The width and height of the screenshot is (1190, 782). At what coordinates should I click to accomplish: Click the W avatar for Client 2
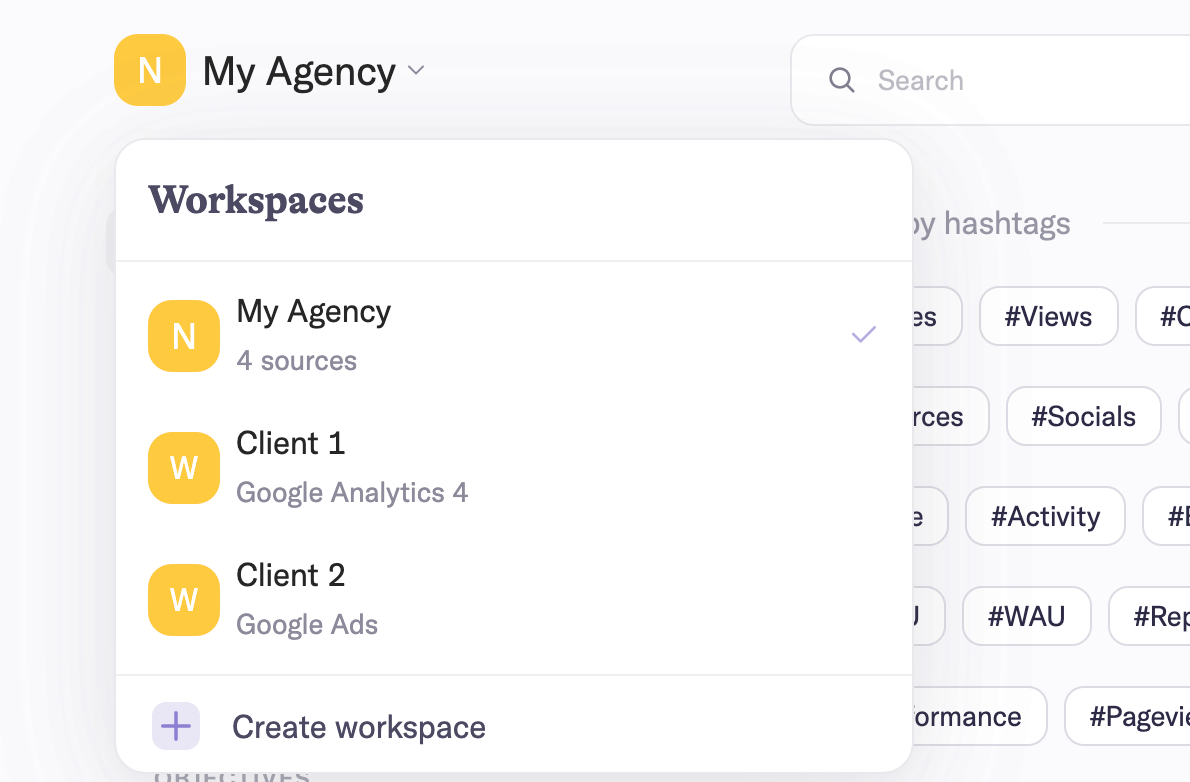point(184,600)
